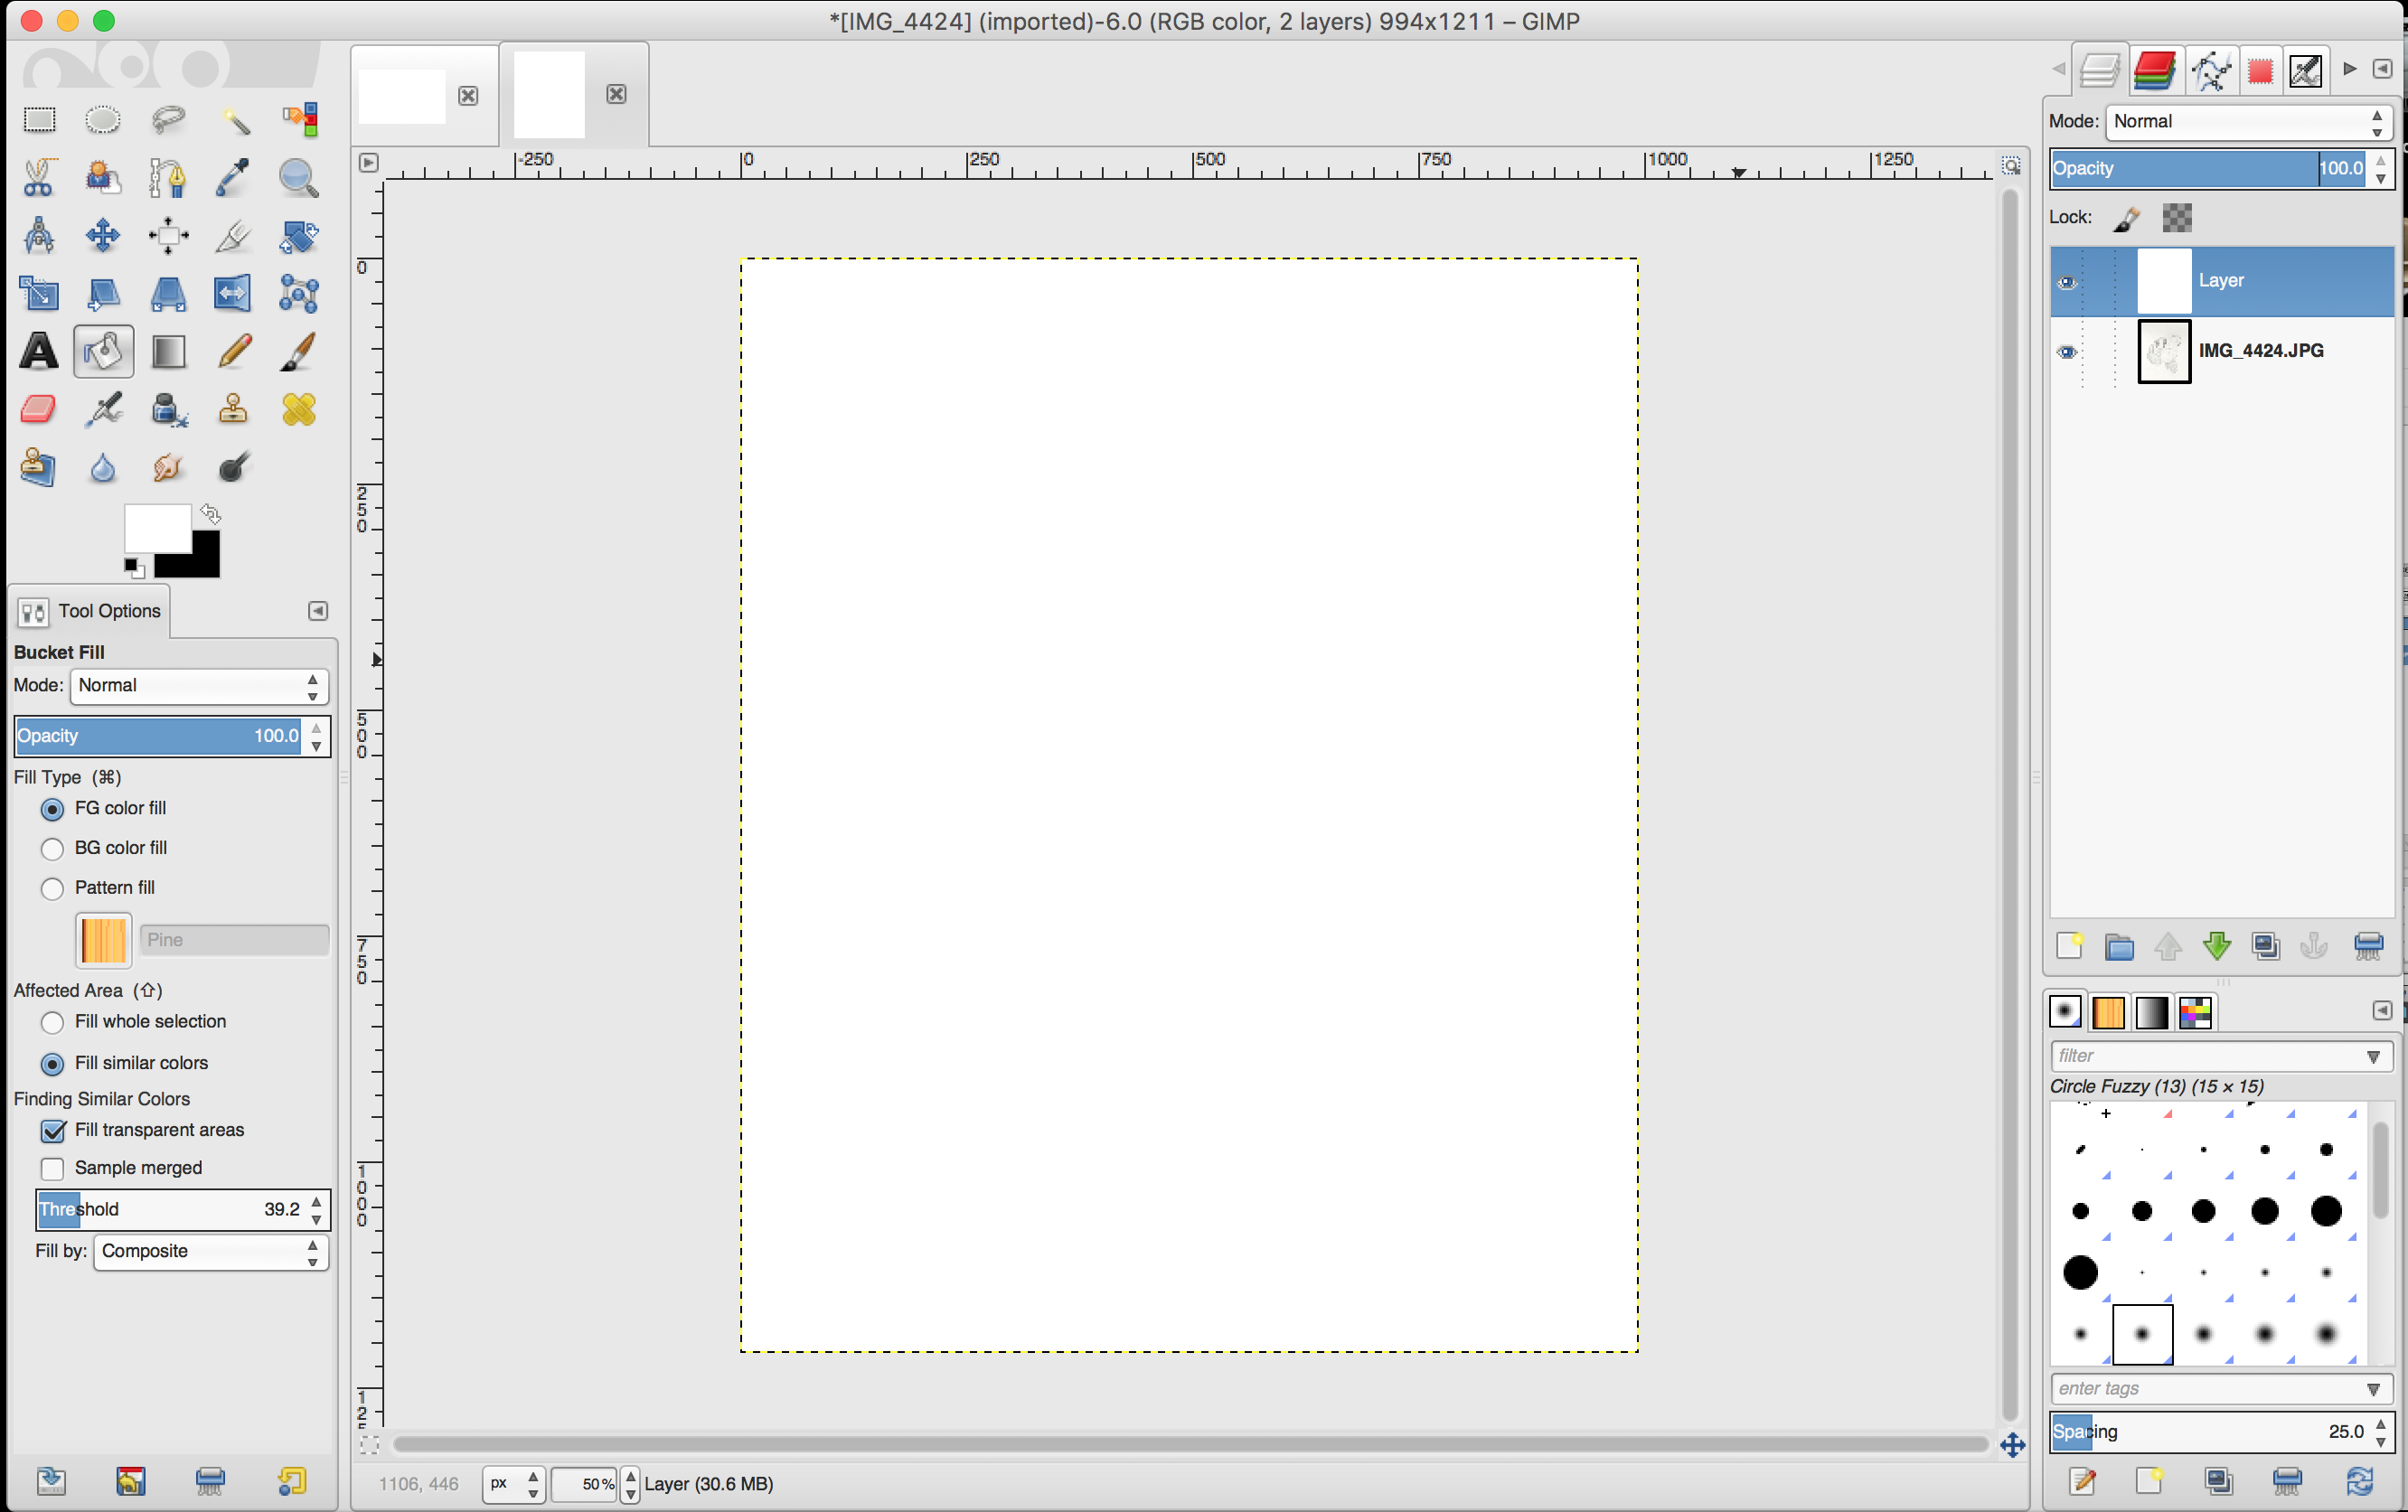Select the Pencil tool
The width and height of the screenshot is (2408, 1512).
pyautogui.click(x=233, y=351)
